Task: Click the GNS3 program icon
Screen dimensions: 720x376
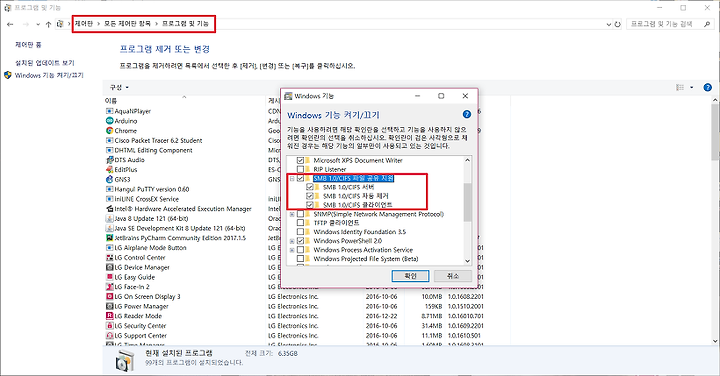Action: pyautogui.click(x=109, y=179)
